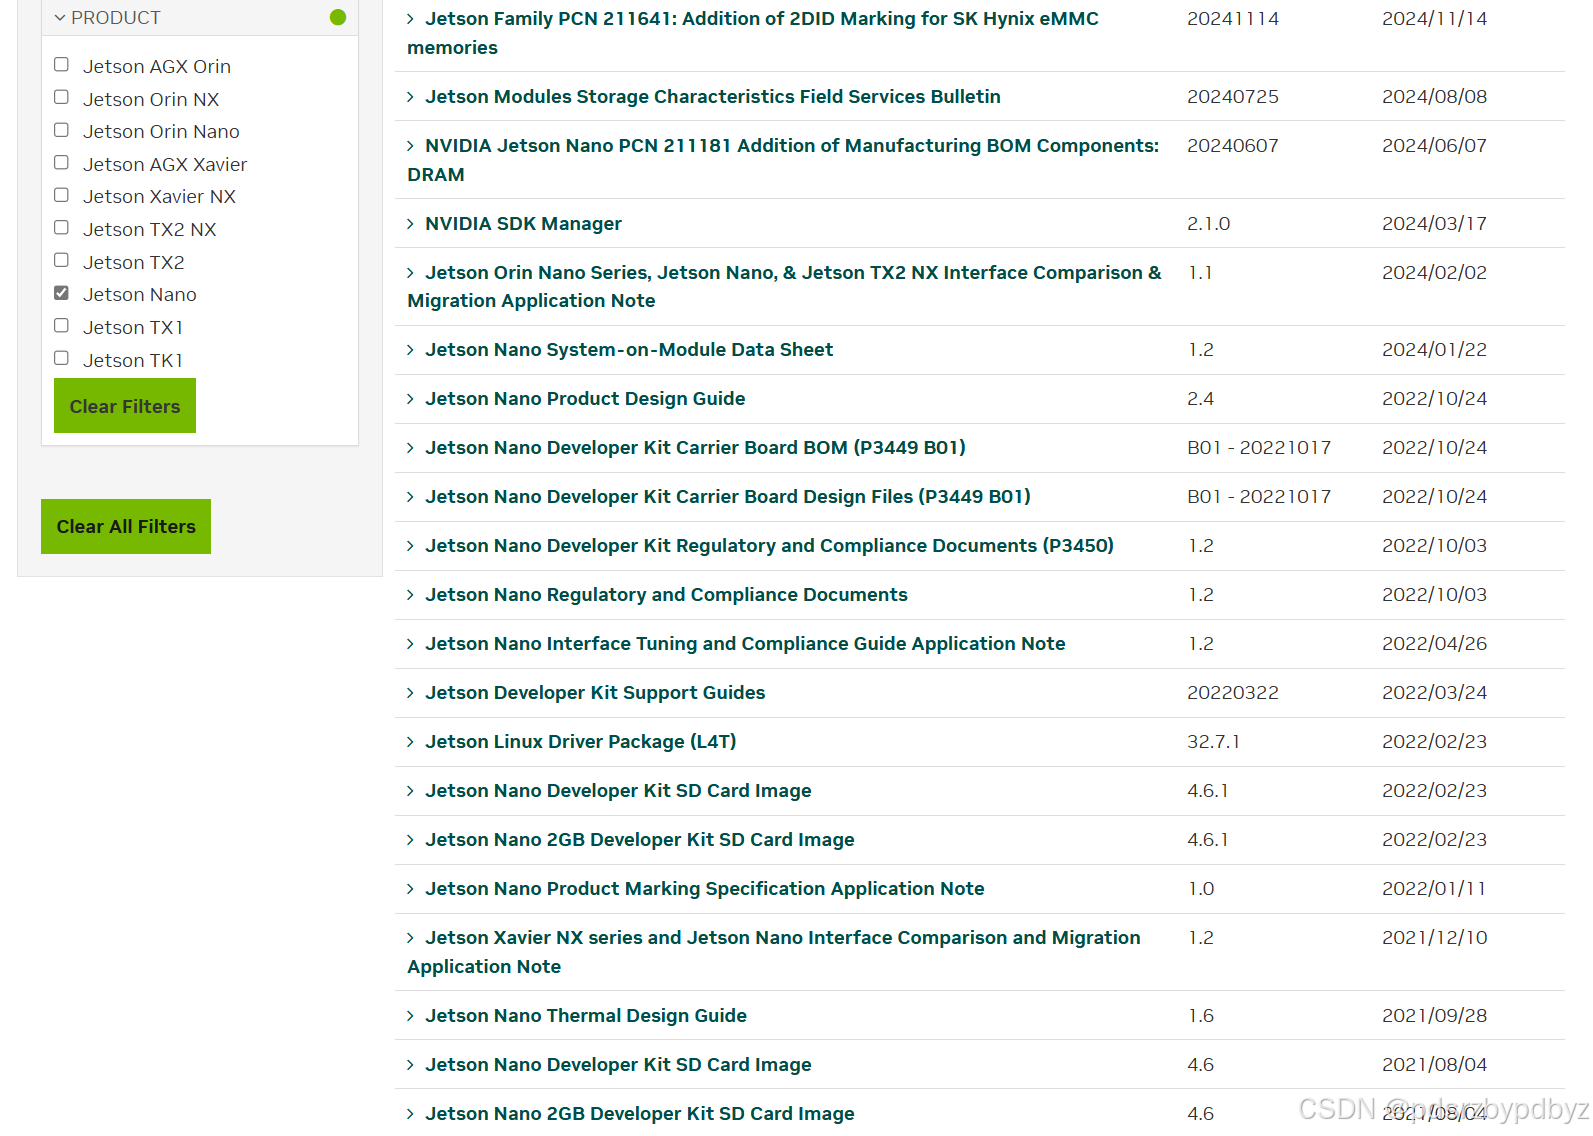Image resolution: width=1593 pixels, height=1136 pixels.
Task: Open Jetson Modules Storage Characteristics Field Services Bulletin
Action: (713, 96)
